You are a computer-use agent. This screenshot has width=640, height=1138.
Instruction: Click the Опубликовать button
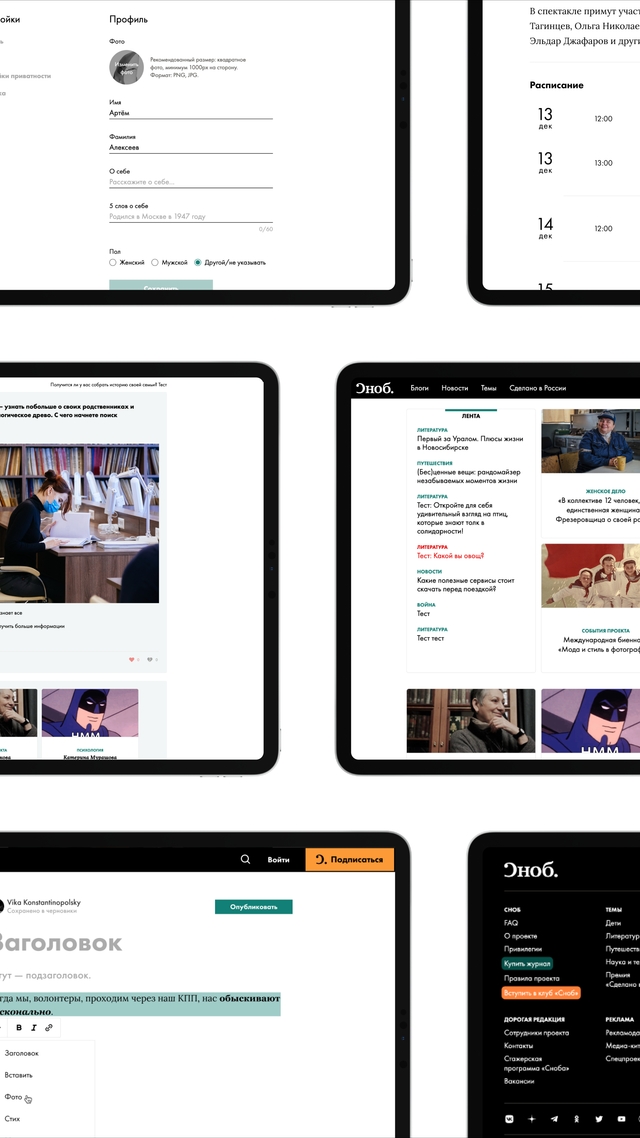pyautogui.click(x=253, y=906)
